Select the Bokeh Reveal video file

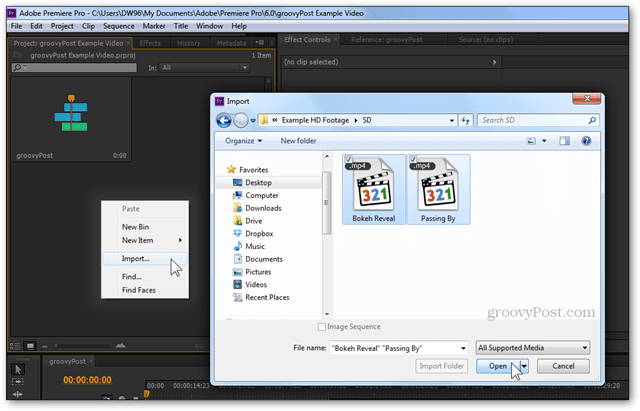pos(374,189)
